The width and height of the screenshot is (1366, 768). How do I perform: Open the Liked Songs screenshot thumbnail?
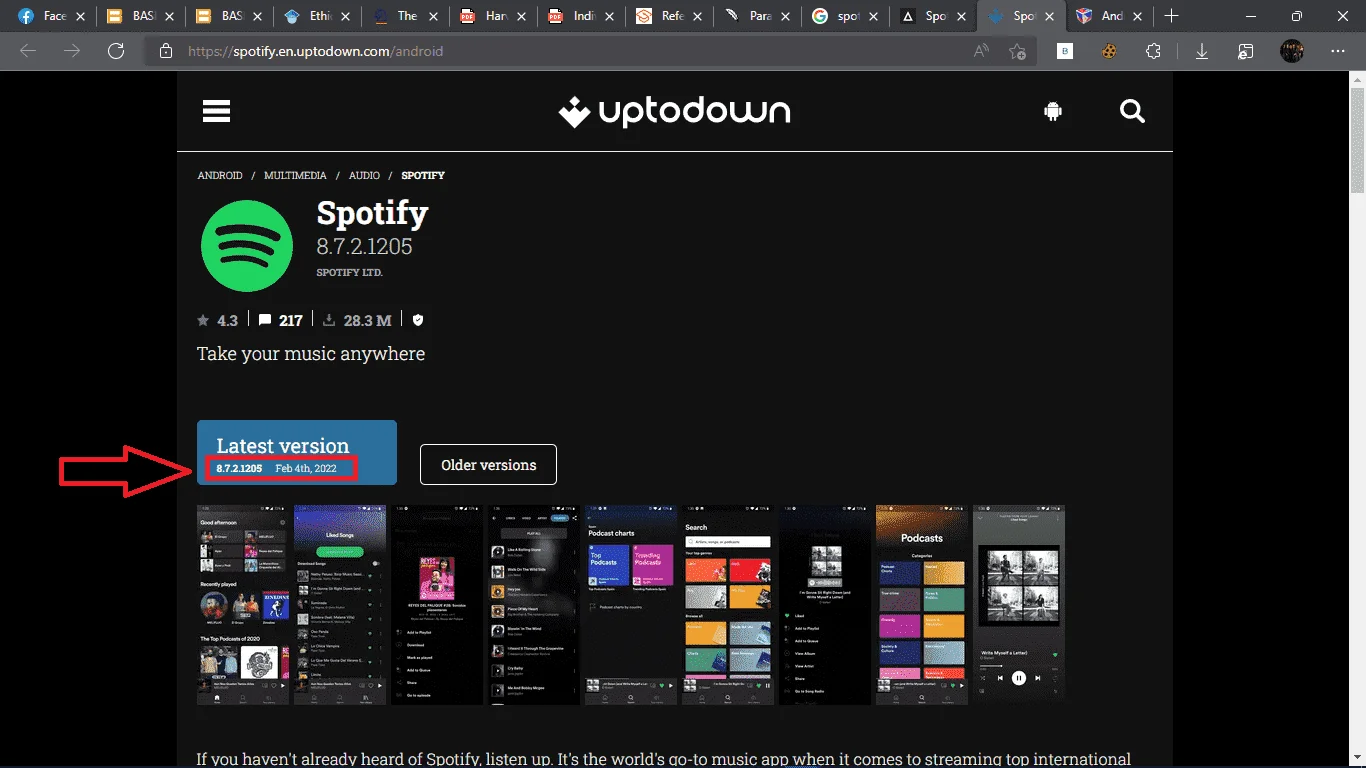tap(340, 605)
